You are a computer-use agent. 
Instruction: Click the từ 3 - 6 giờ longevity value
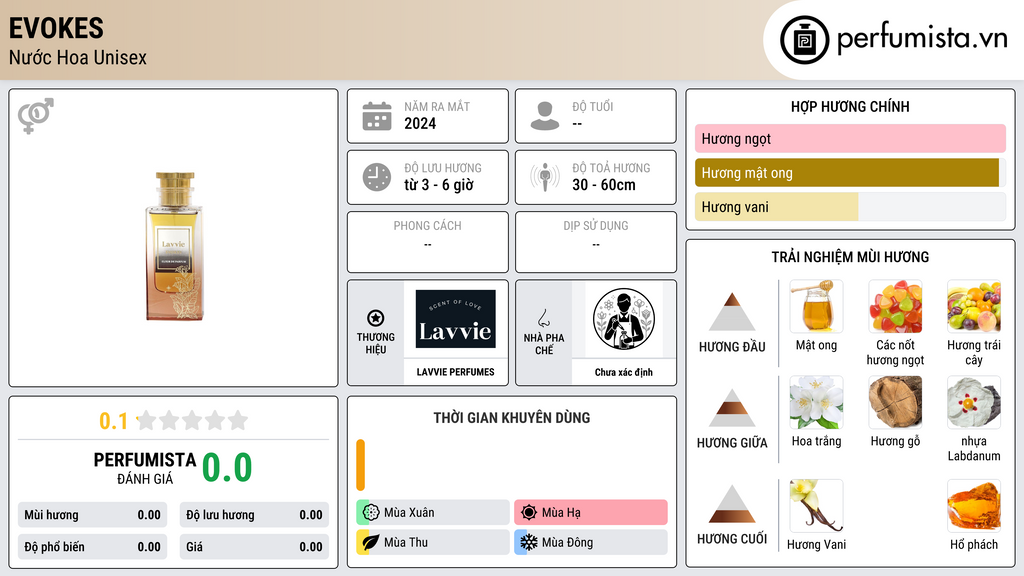[x=439, y=185]
